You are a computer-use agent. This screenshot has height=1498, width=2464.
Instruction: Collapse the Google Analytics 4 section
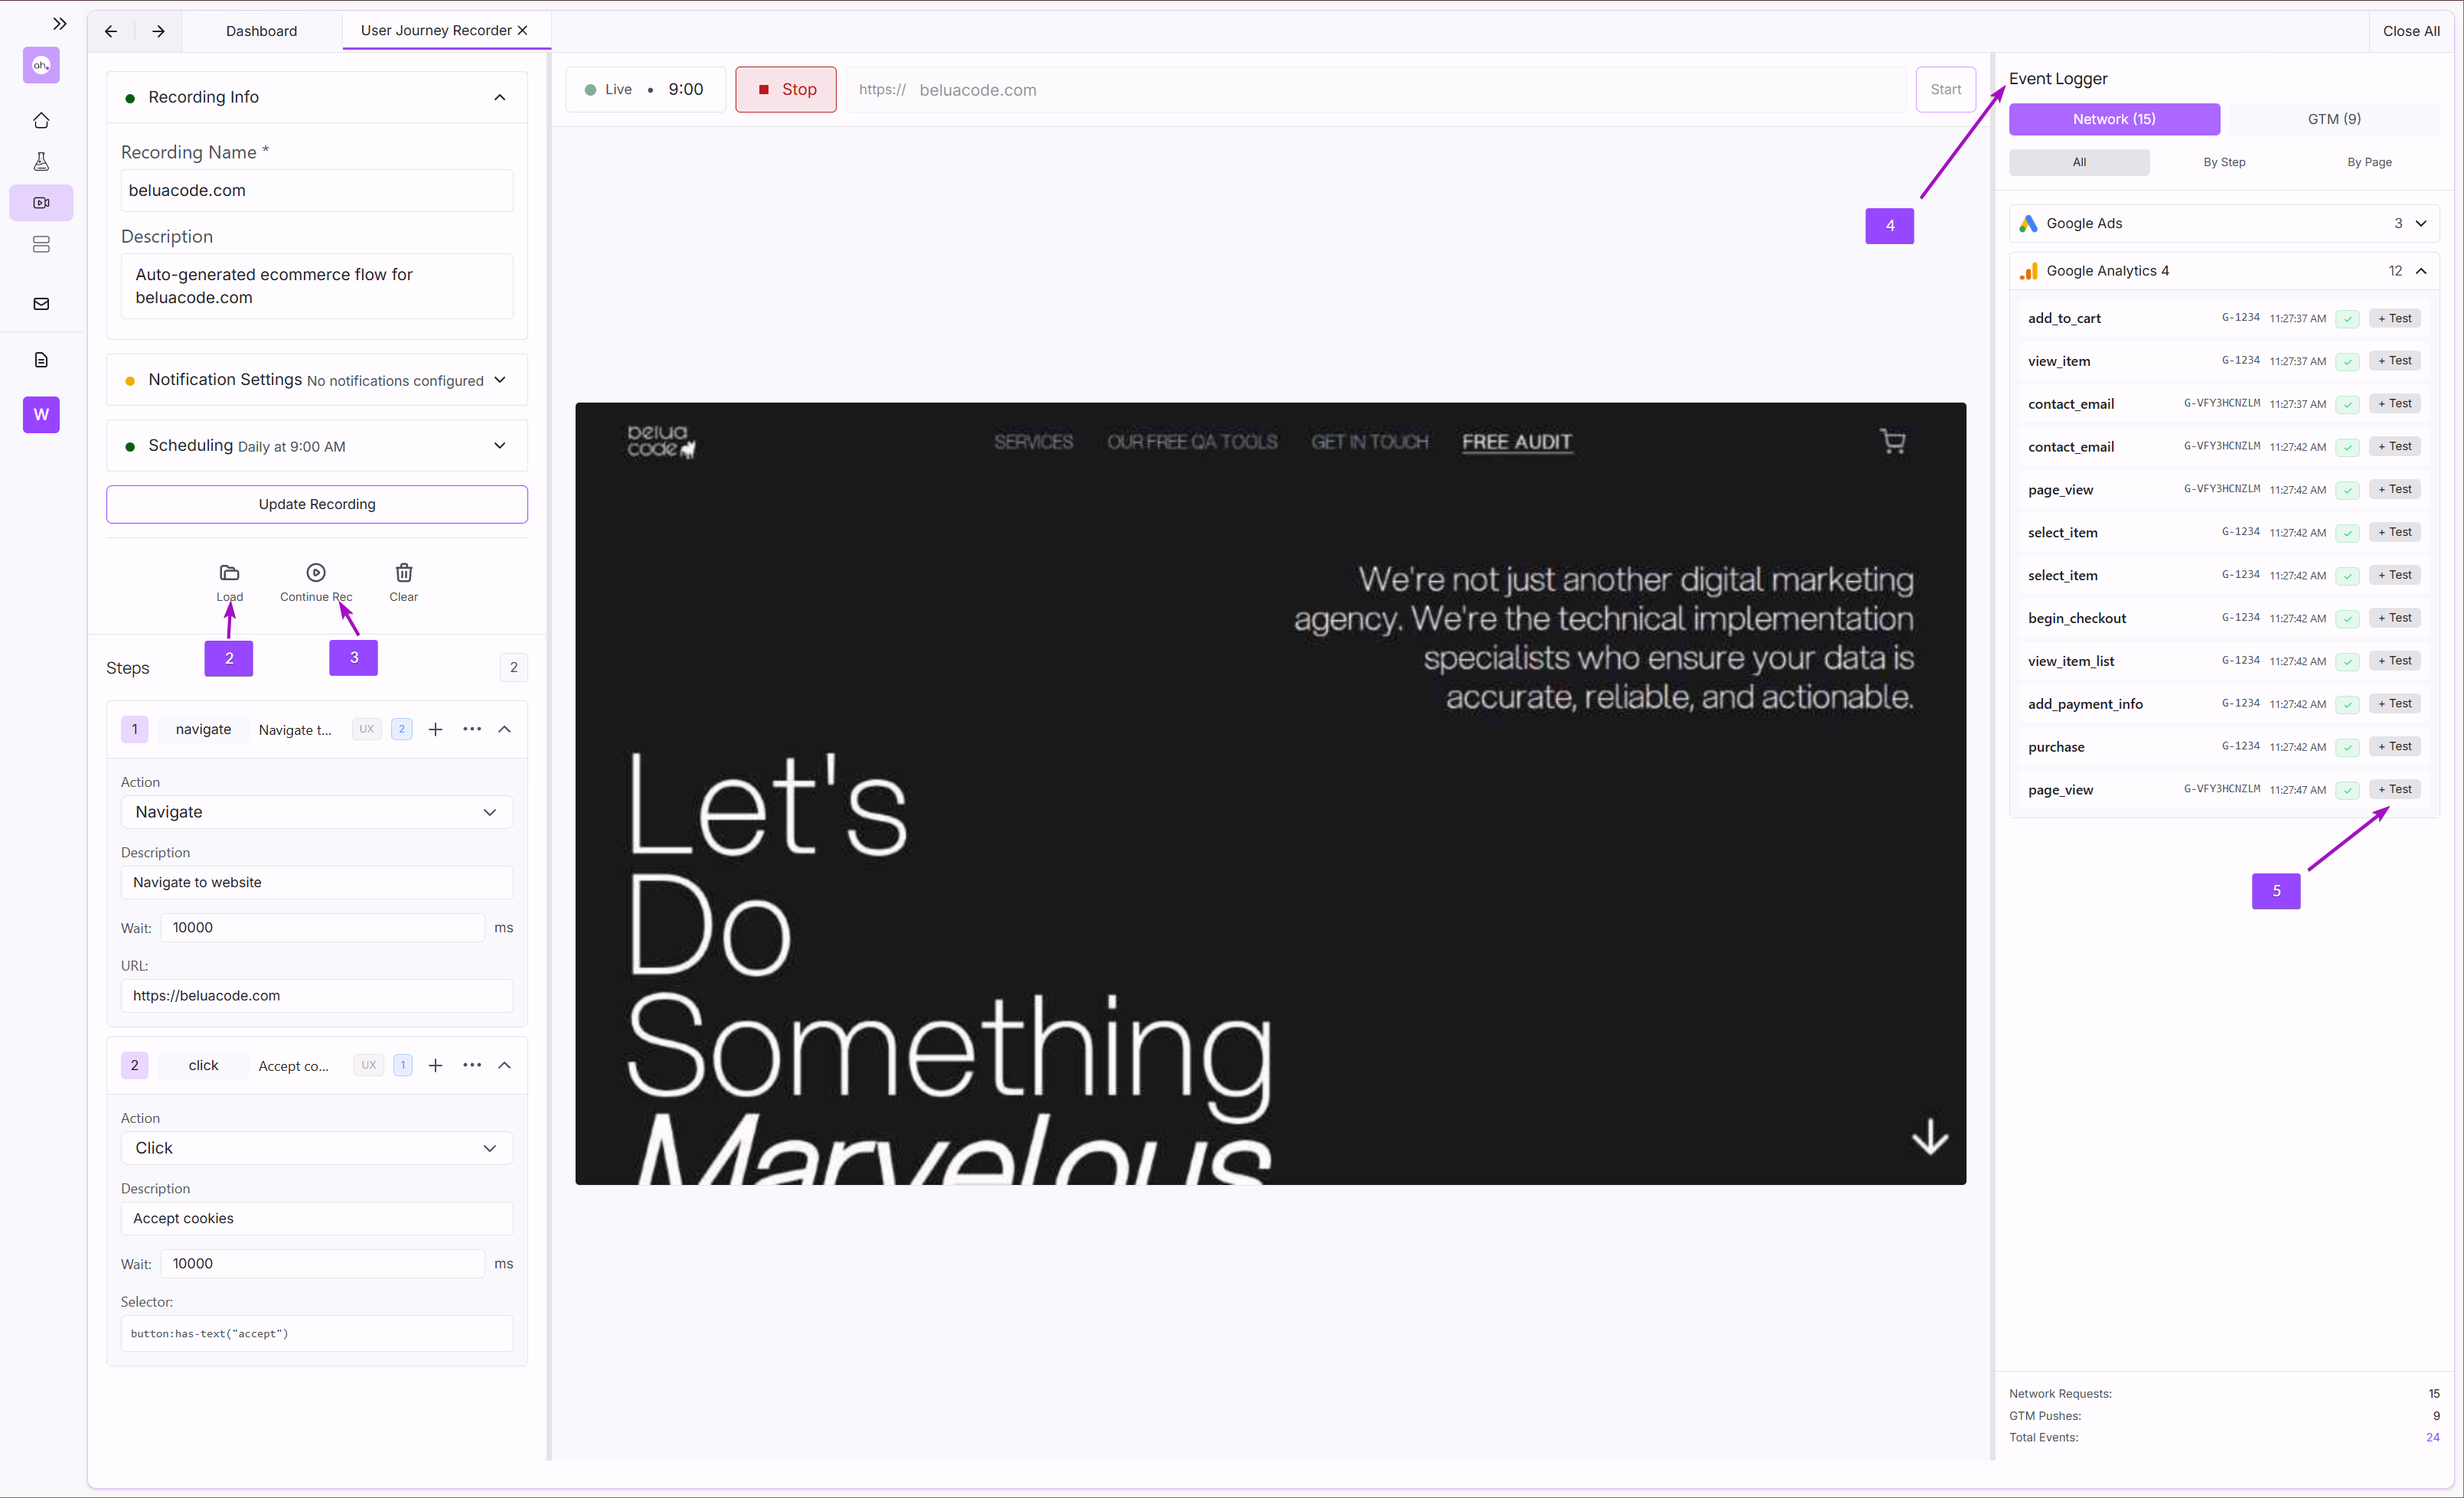2421,270
